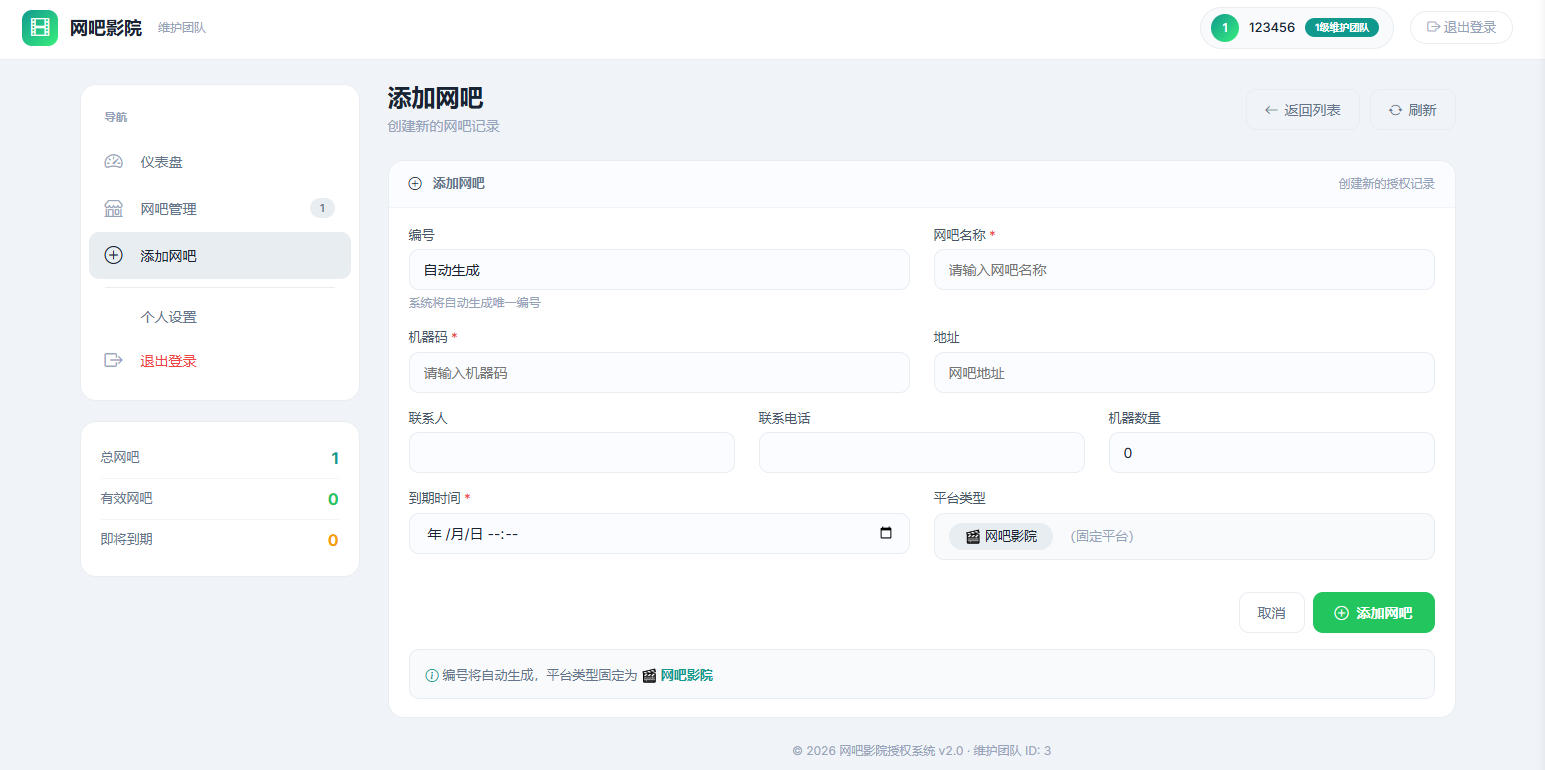Click the username 123456
Viewport: 1545px width, 770px height.
[1272, 28]
